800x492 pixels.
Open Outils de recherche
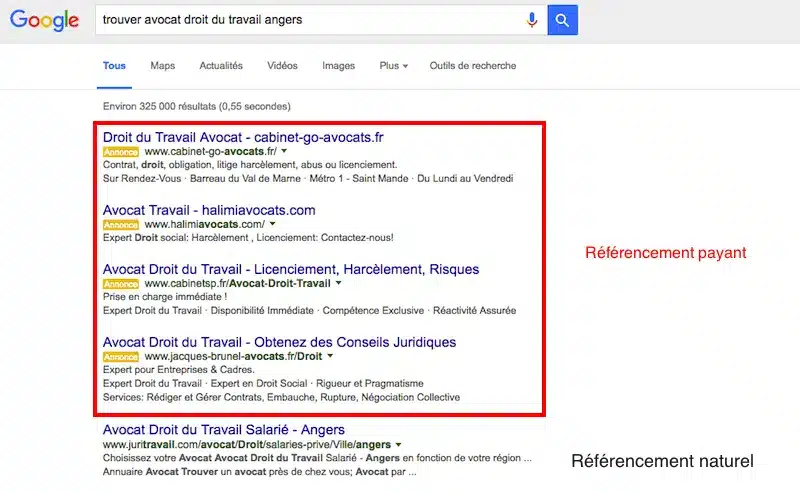472,66
